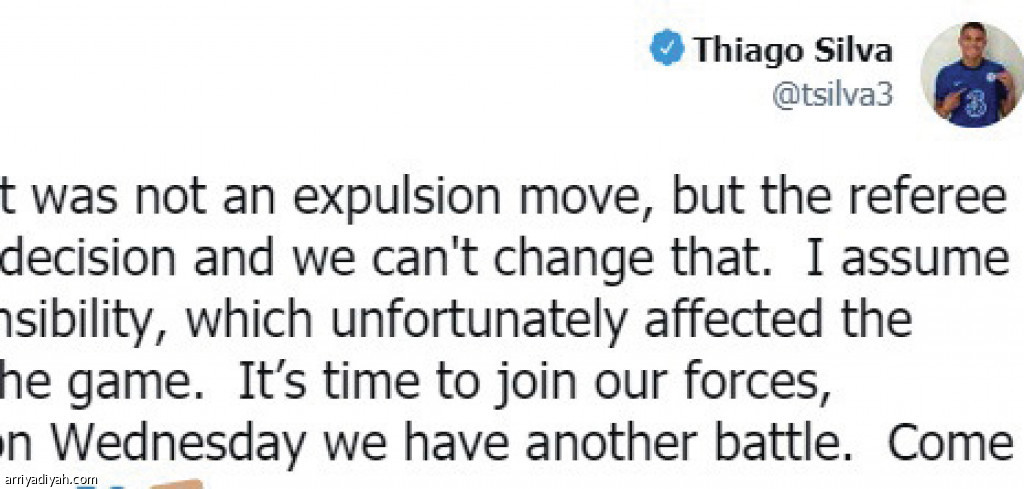This screenshot has width=1024, height=489.
Task: Click the @tsilva3 handle
Action: [831, 96]
